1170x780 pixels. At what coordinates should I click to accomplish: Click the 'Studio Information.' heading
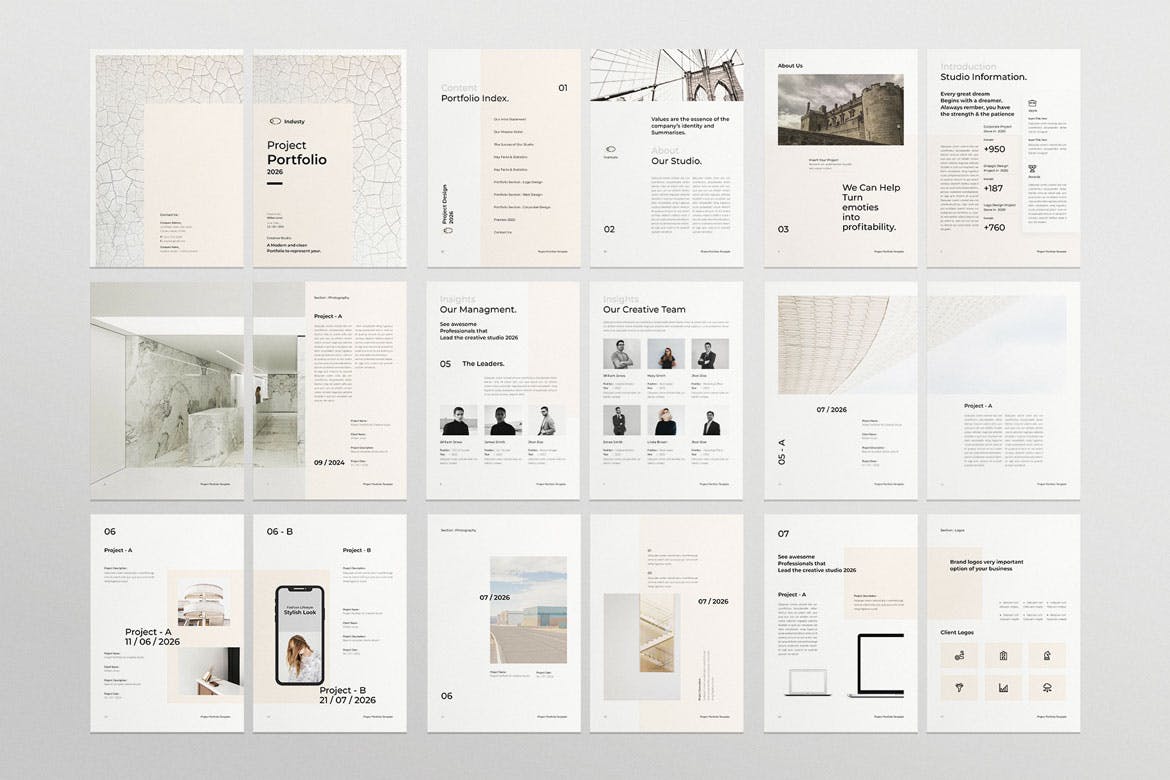[983, 77]
